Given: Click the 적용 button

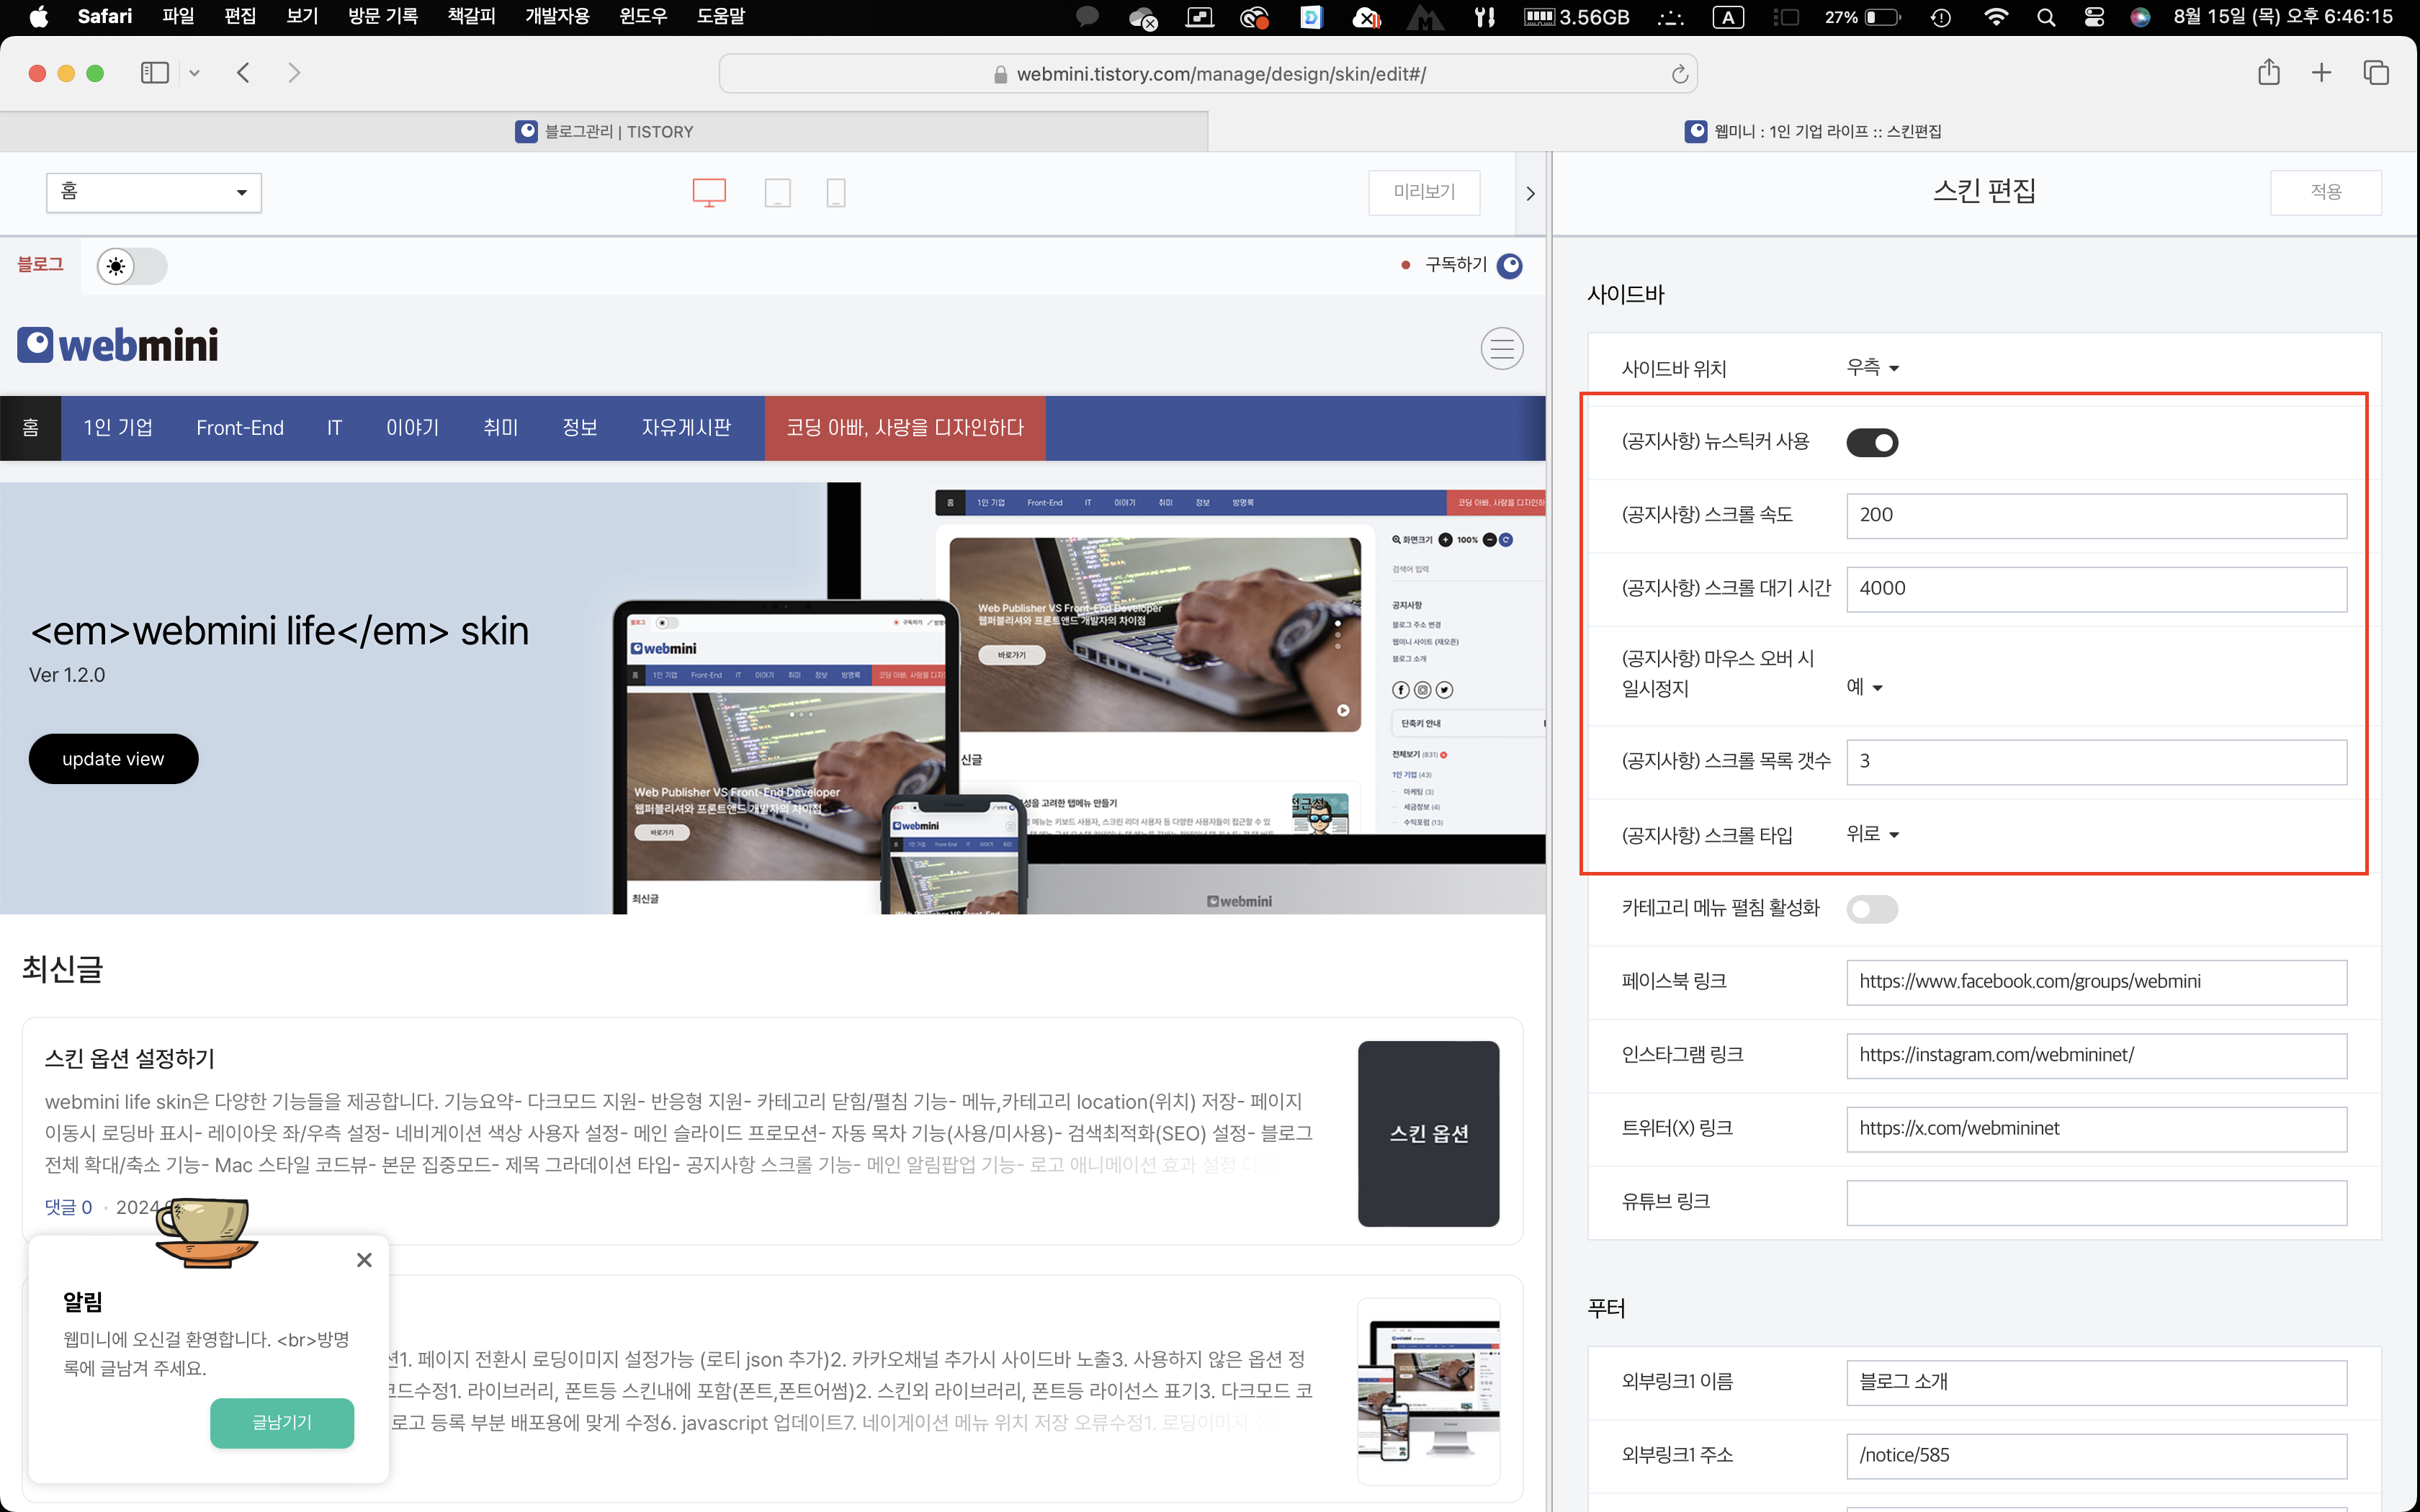Looking at the screenshot, I should coord(2325,192).
